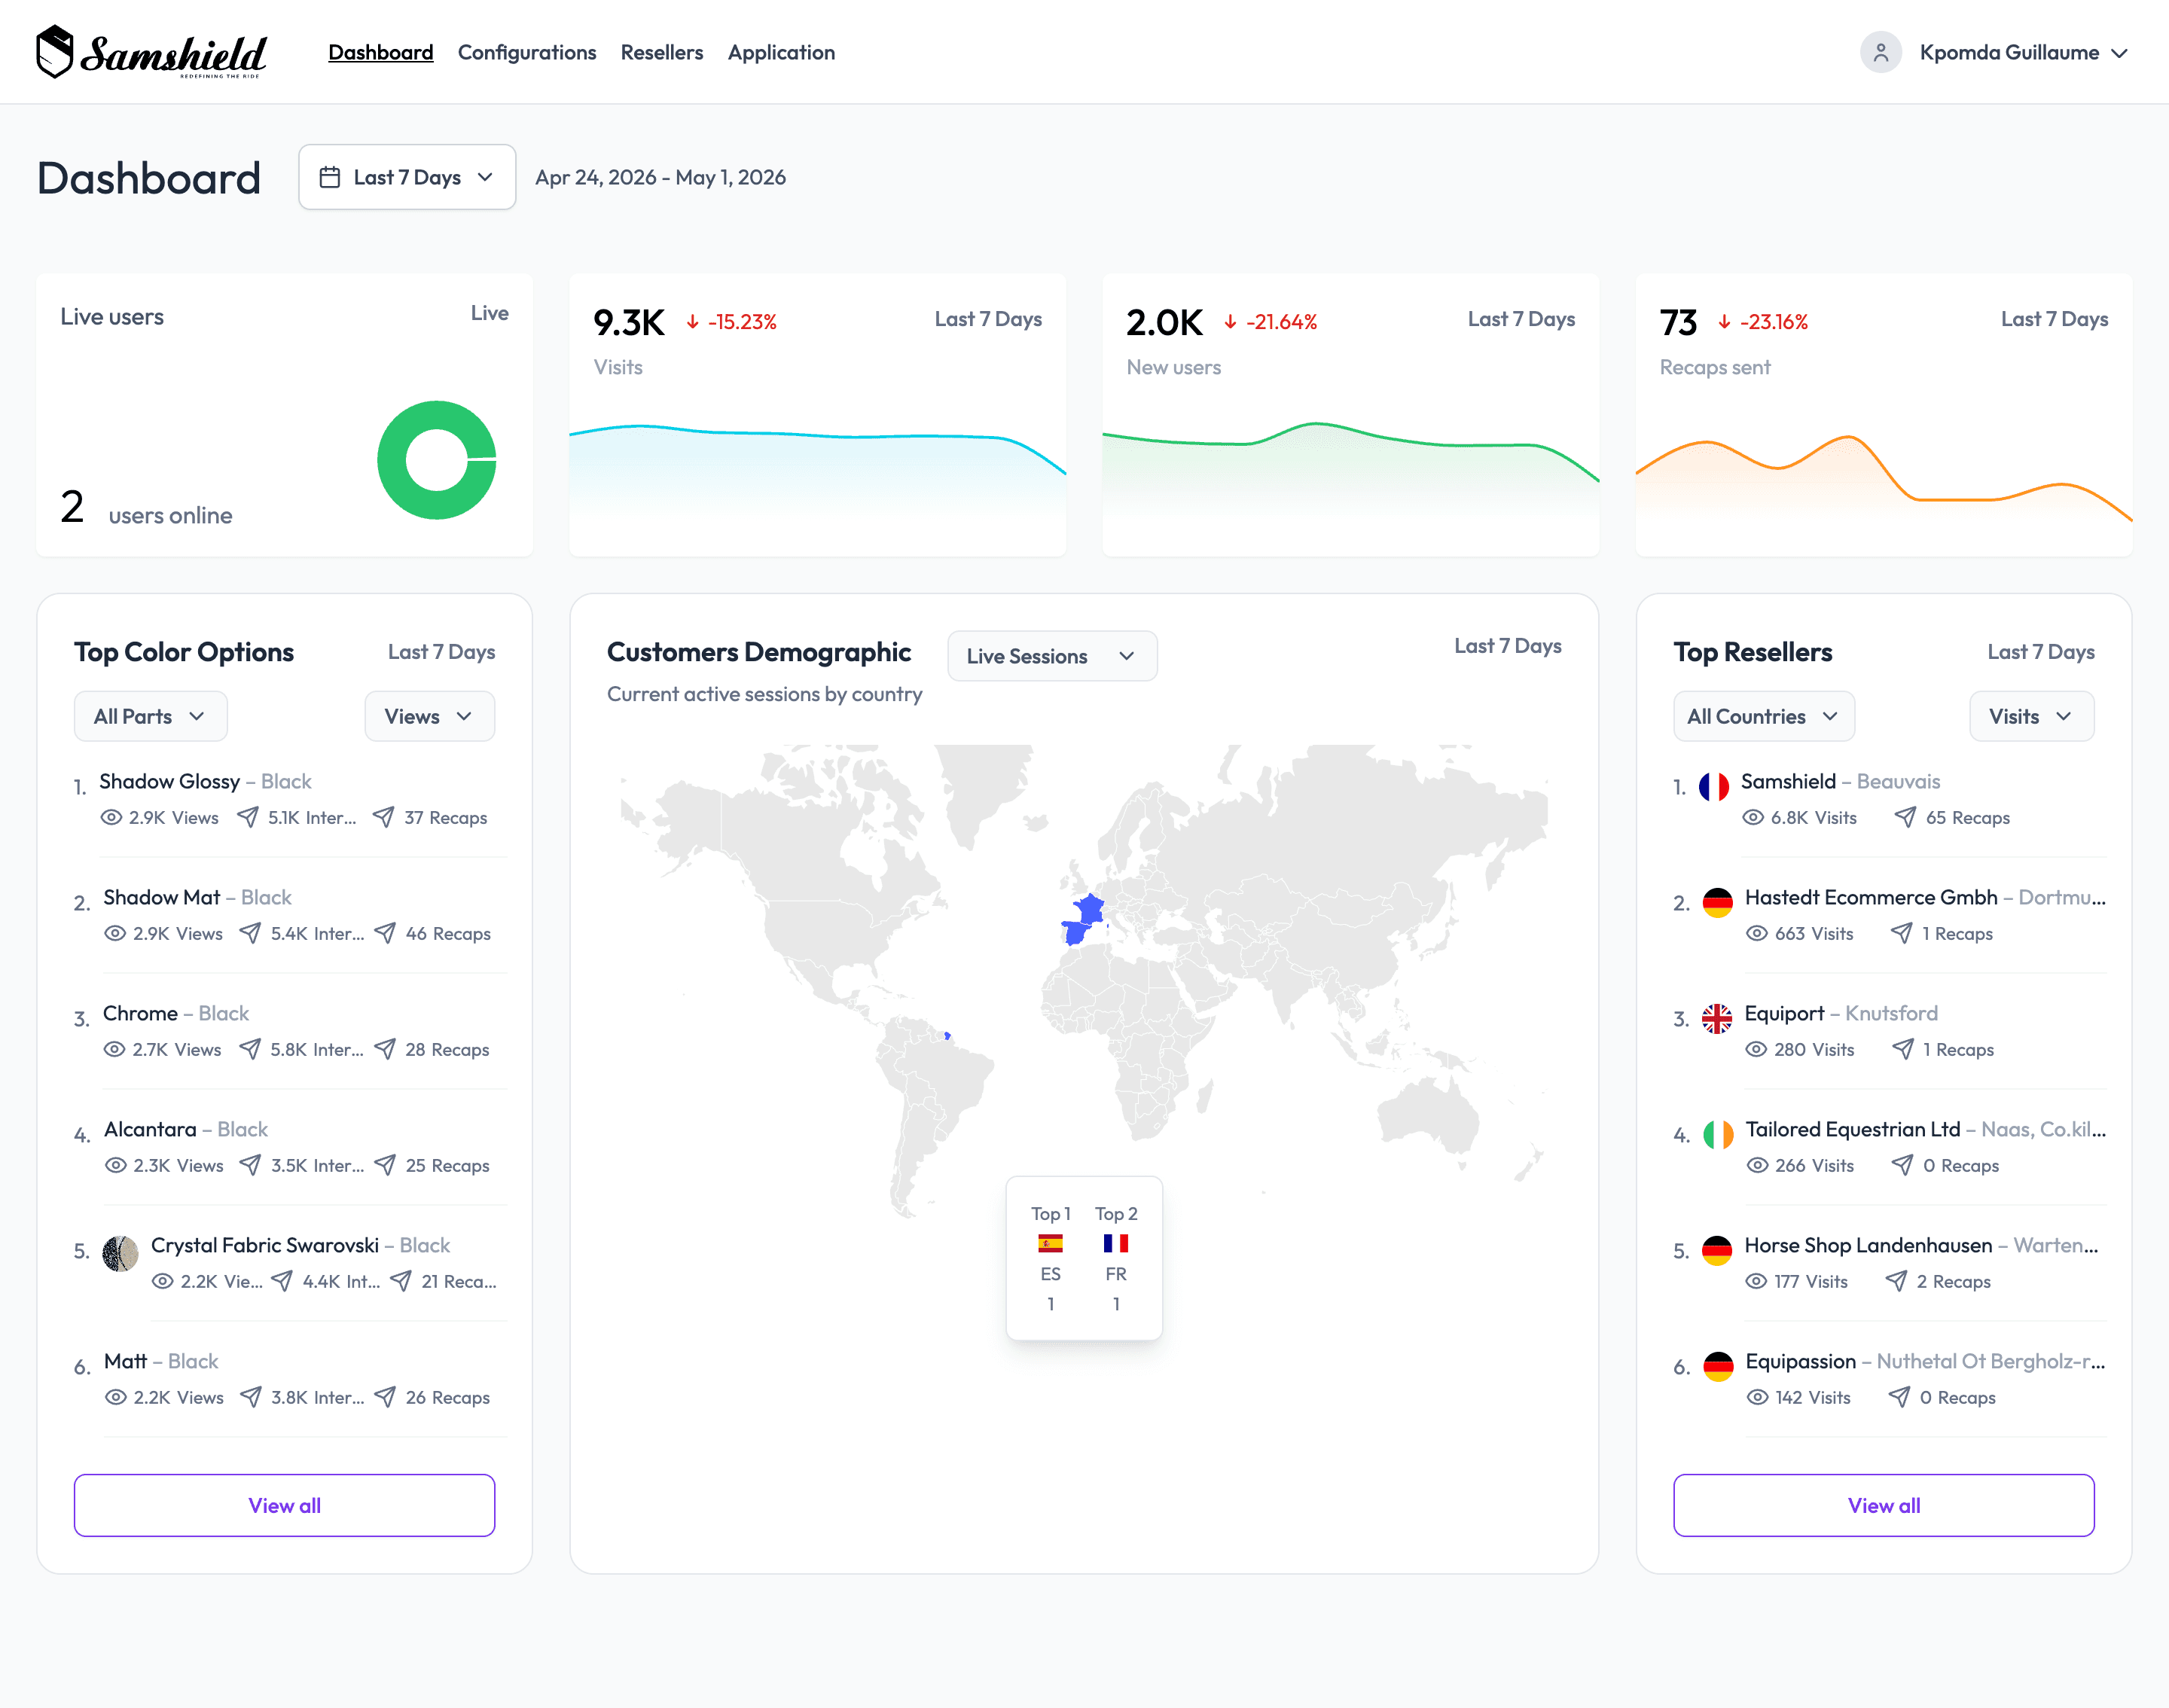Click the Equipassion reseller name
The width and height of the screenshot is (2169, 1708).
pos(1800,1362)
